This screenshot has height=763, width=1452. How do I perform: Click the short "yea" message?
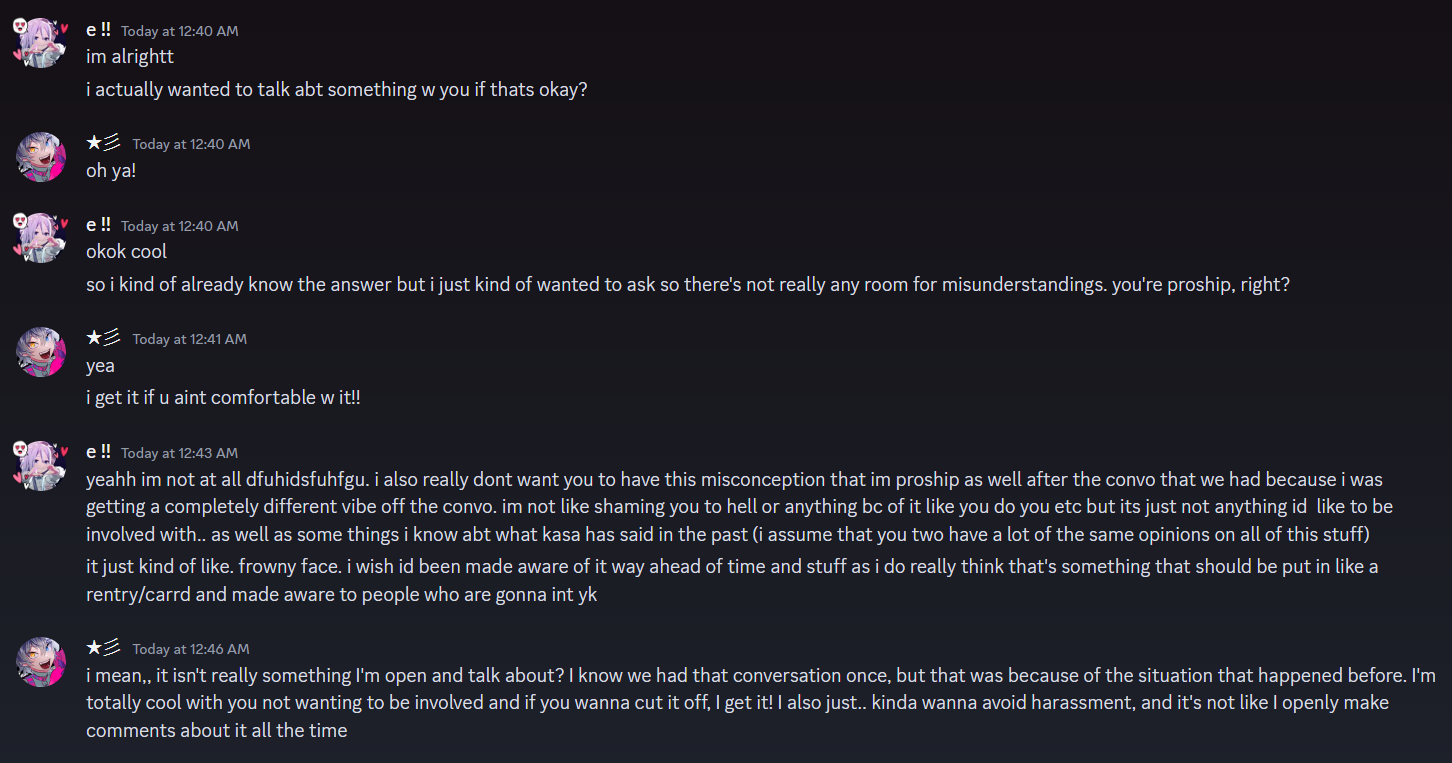coord(100,366)
